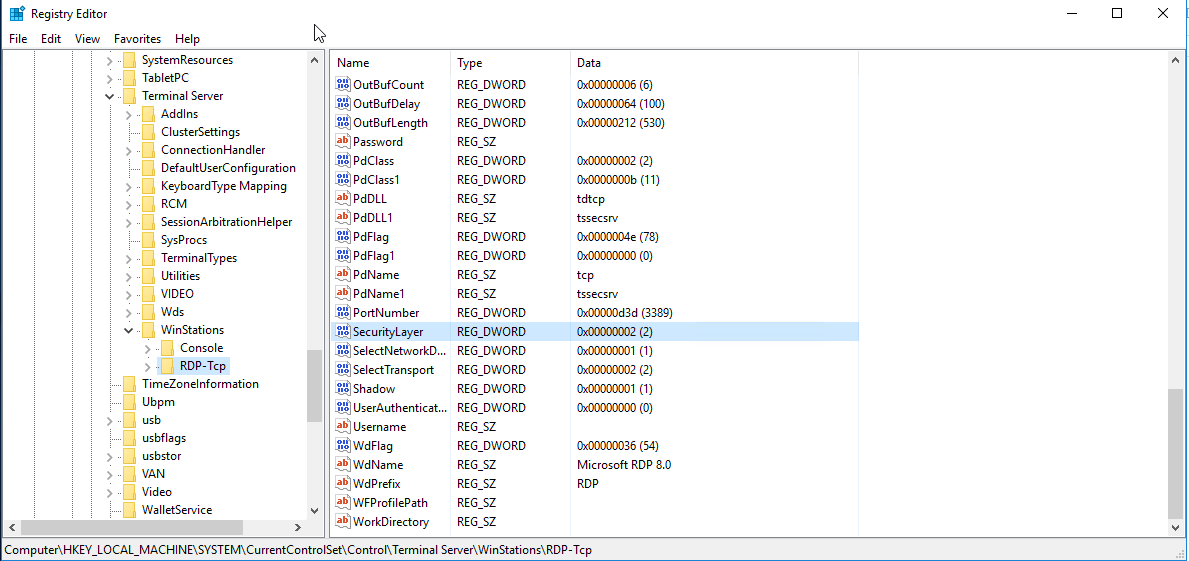
Task: Click the folder icon for Terminal Server
Action: click(x=129, y=96)
